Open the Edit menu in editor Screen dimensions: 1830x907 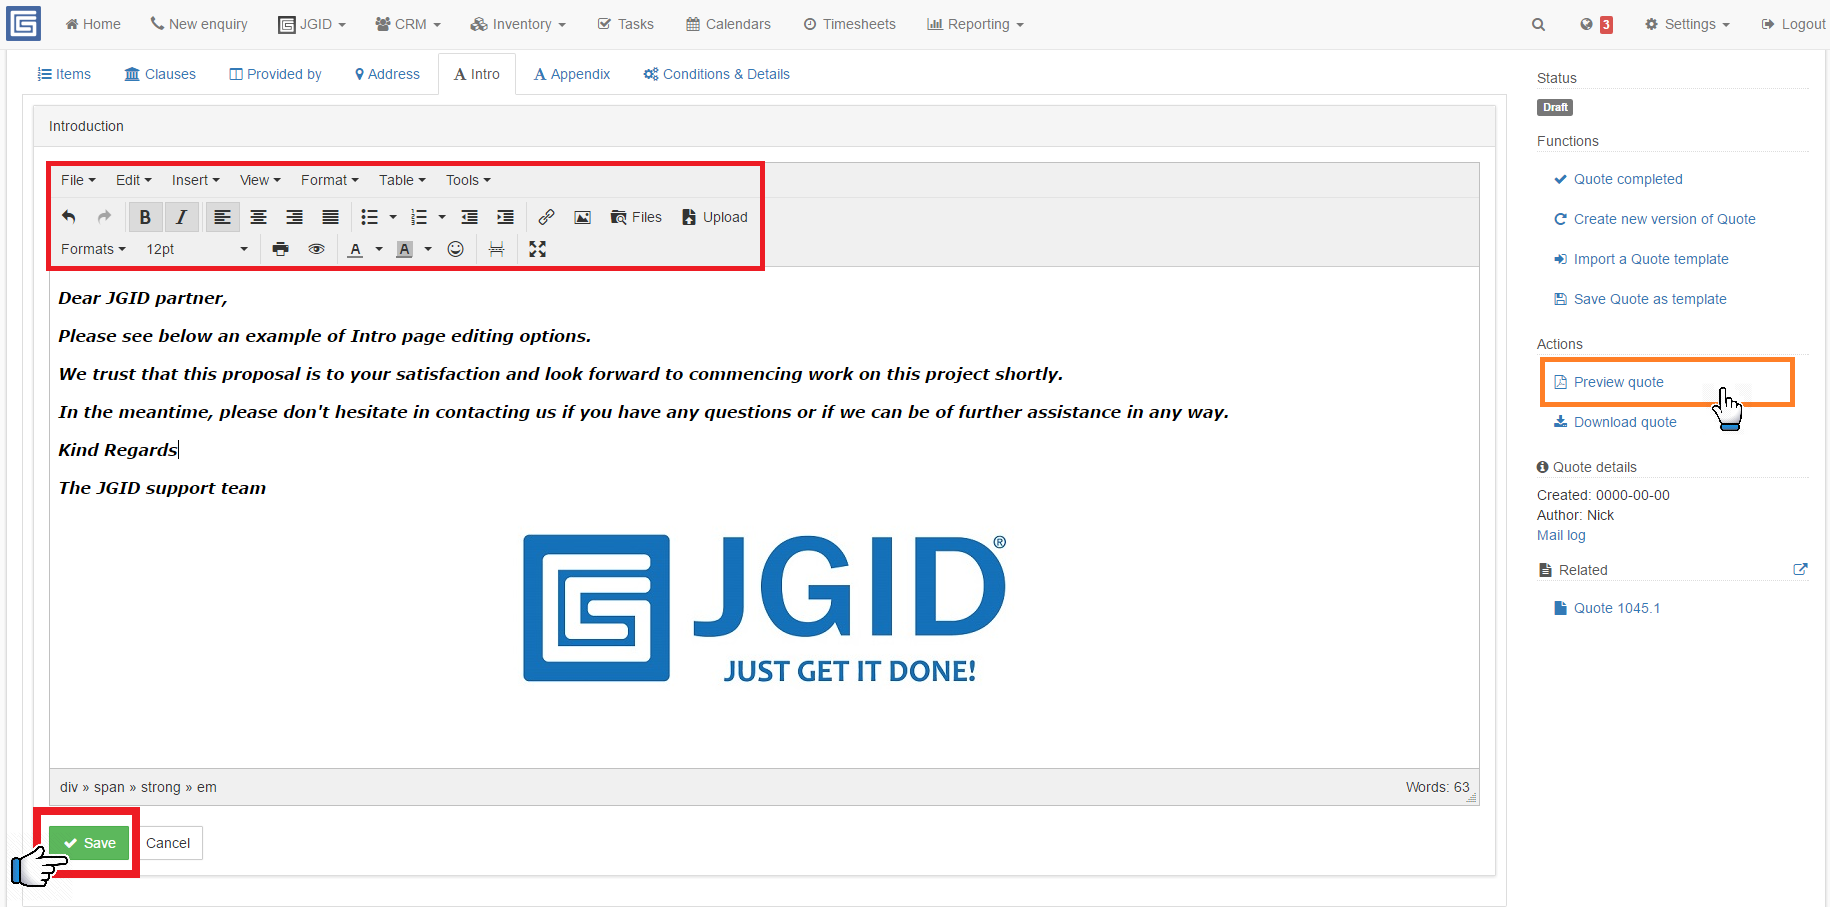pos(133,180)
